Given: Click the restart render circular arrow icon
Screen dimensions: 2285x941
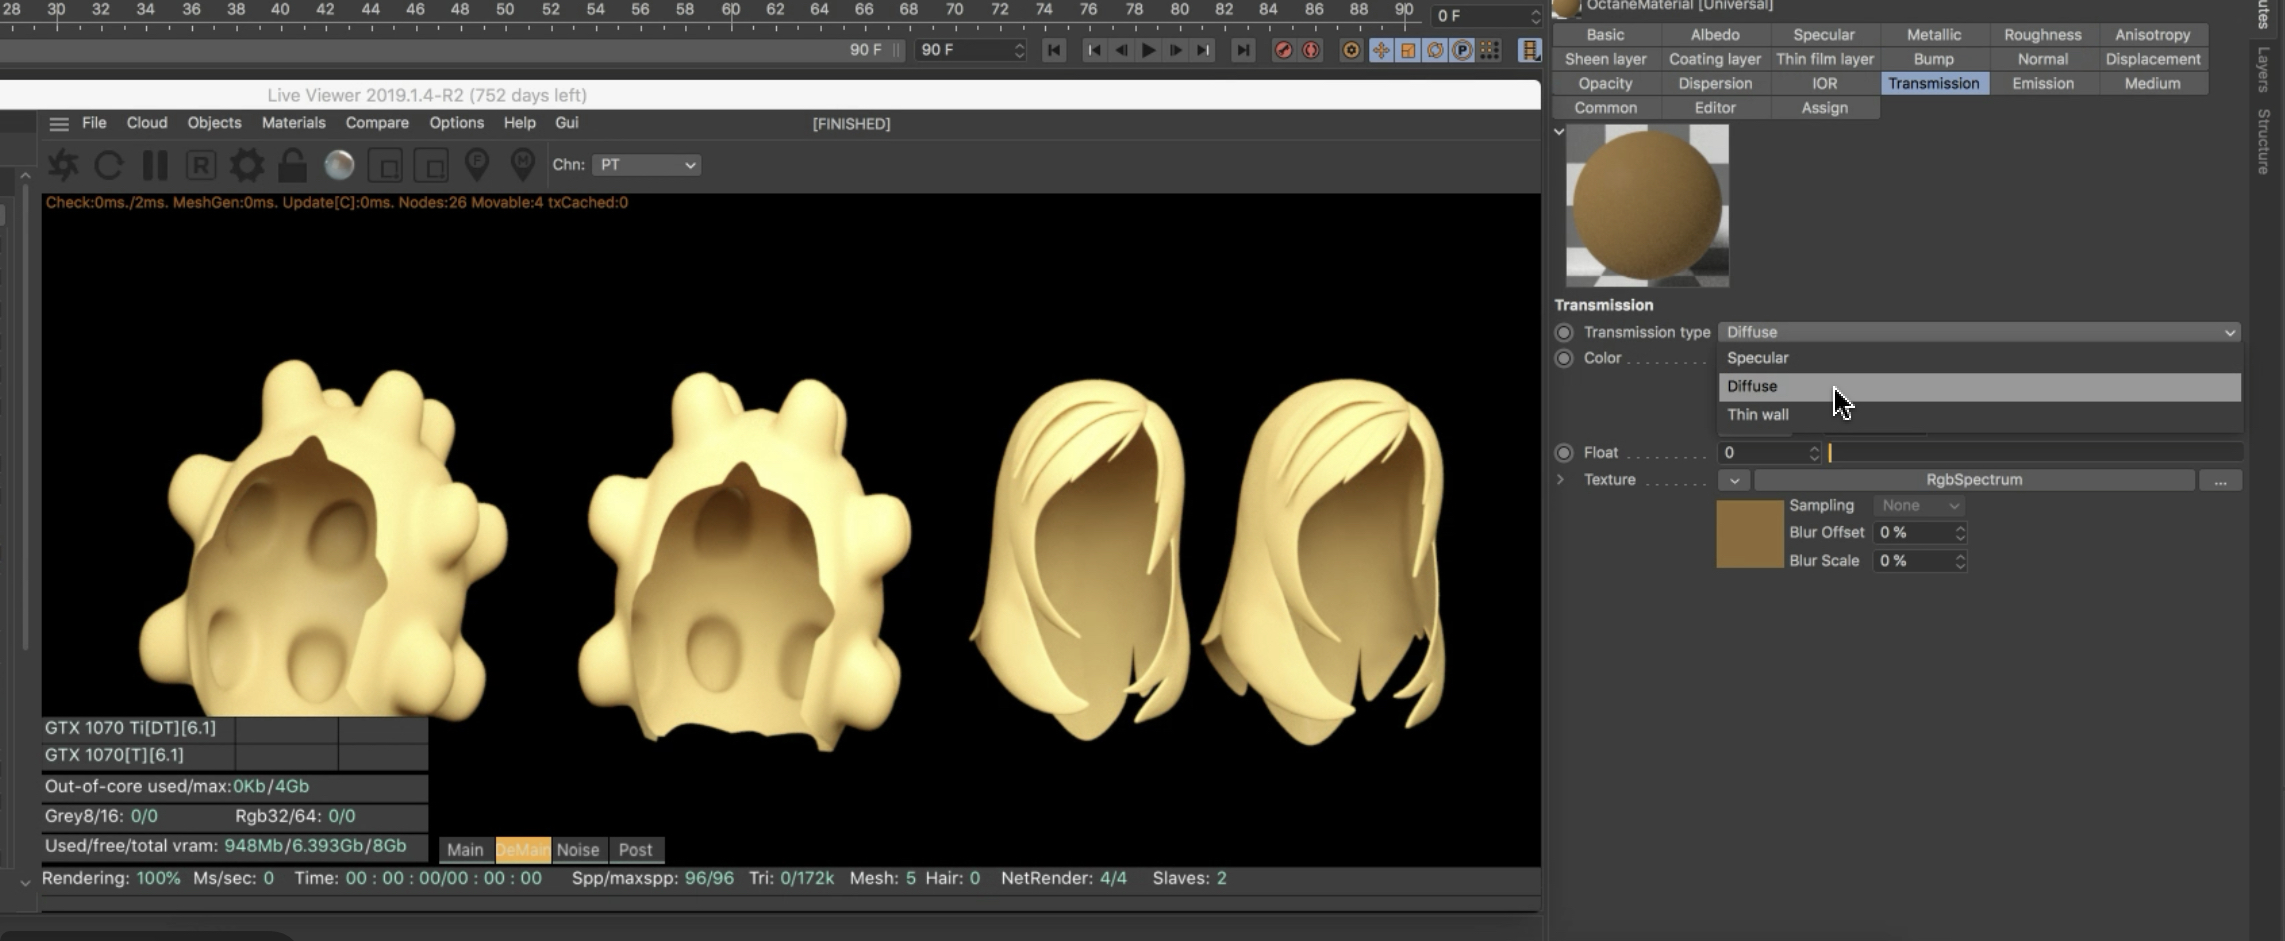Looking at the screenshot, I should [x=109, y=165].
